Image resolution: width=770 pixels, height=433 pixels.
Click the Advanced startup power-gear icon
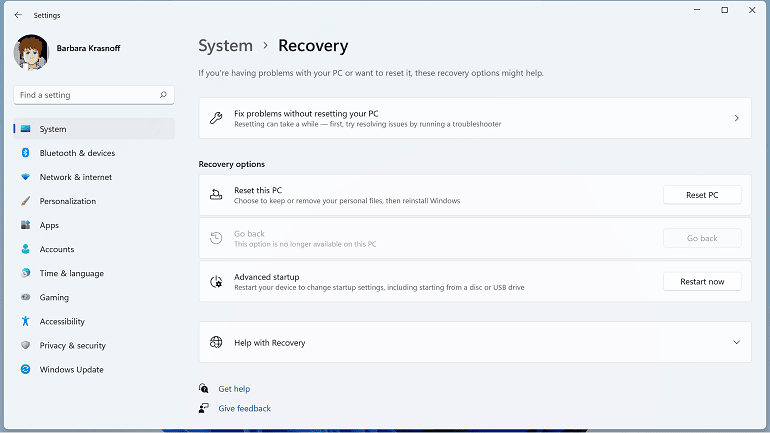(216, 281)
